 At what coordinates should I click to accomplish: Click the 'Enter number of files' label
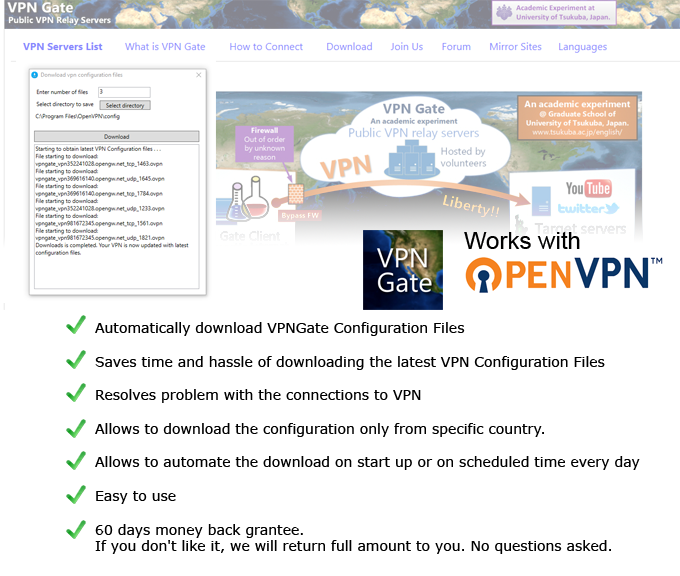coord(62,92)
